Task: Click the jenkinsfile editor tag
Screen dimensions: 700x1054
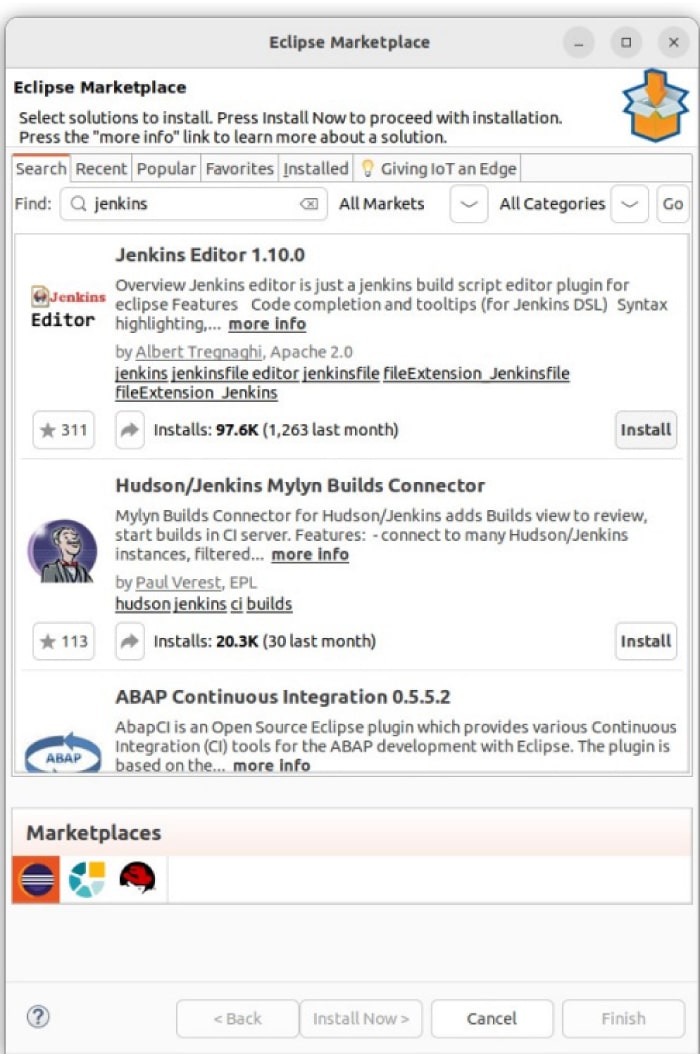Action: point(235,373)
